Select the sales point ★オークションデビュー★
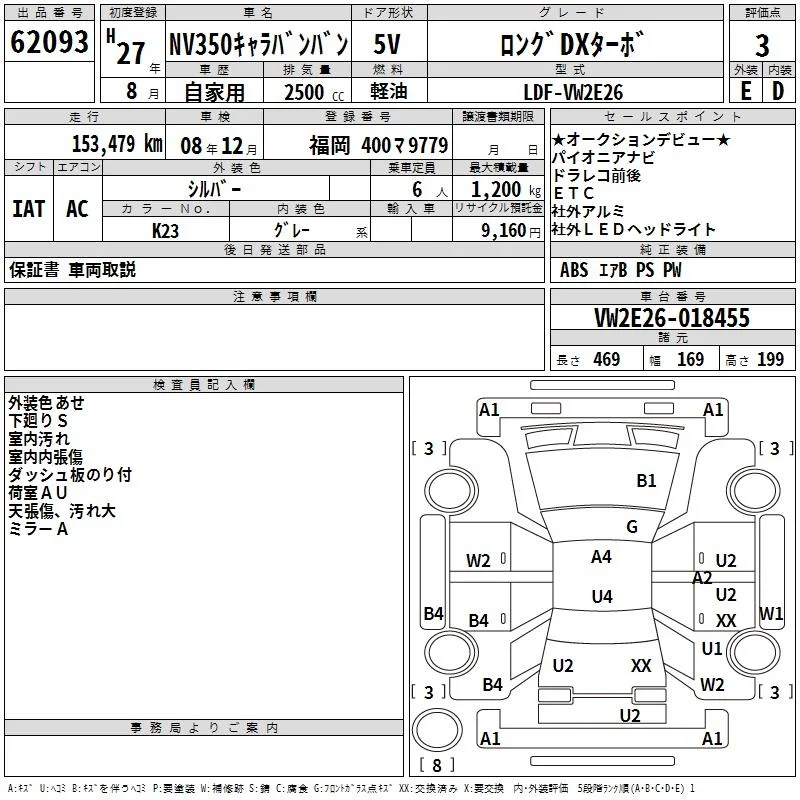 (x=641, y=140)
